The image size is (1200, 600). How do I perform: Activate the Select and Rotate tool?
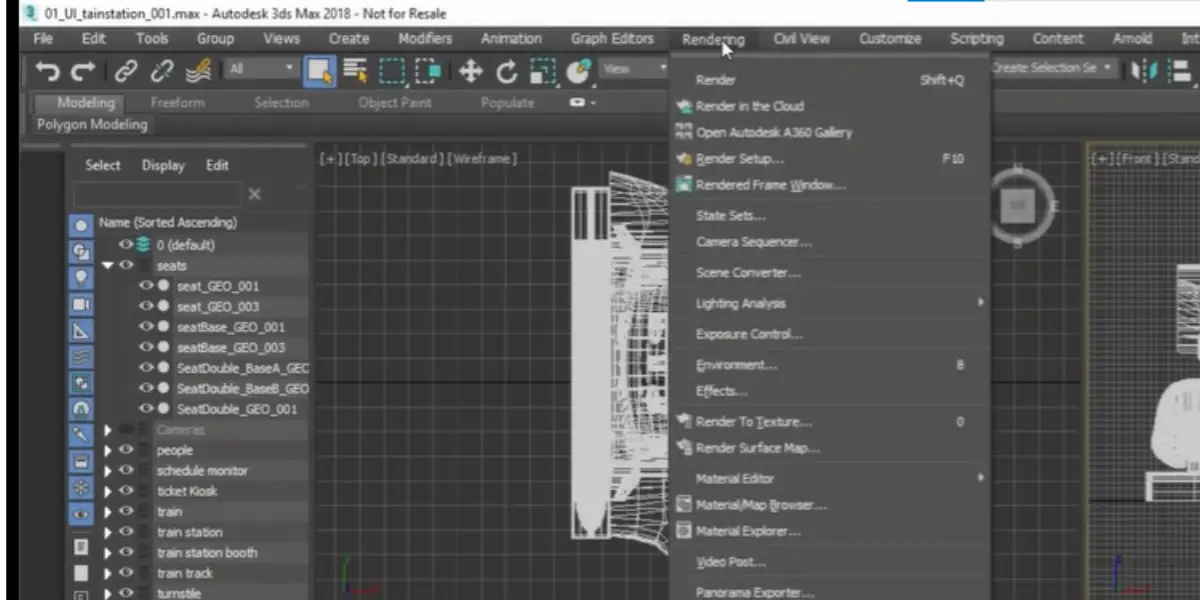point(507,70)
